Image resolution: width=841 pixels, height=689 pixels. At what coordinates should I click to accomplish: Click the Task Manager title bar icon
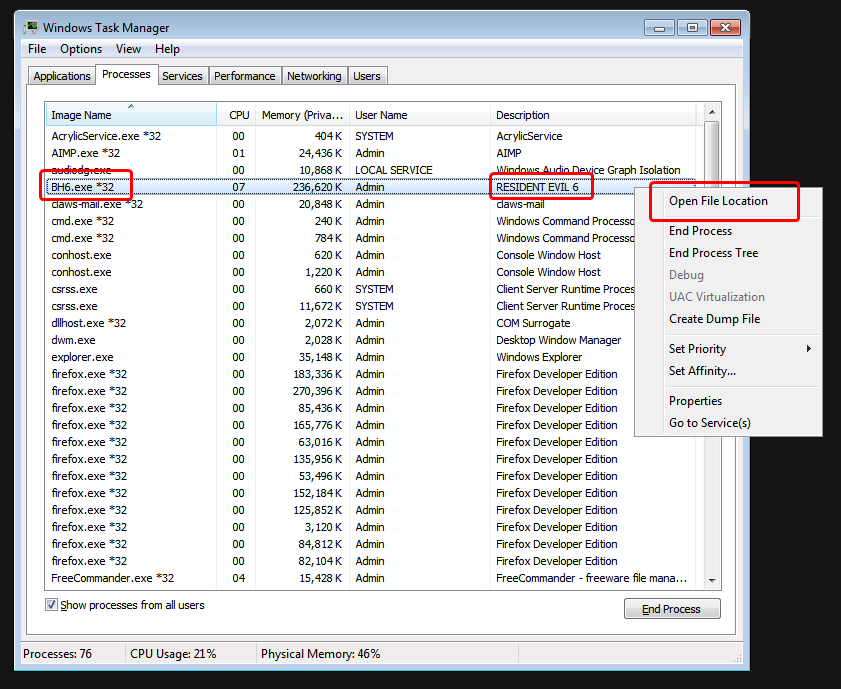pyautogui.click(x=31, y=28)
